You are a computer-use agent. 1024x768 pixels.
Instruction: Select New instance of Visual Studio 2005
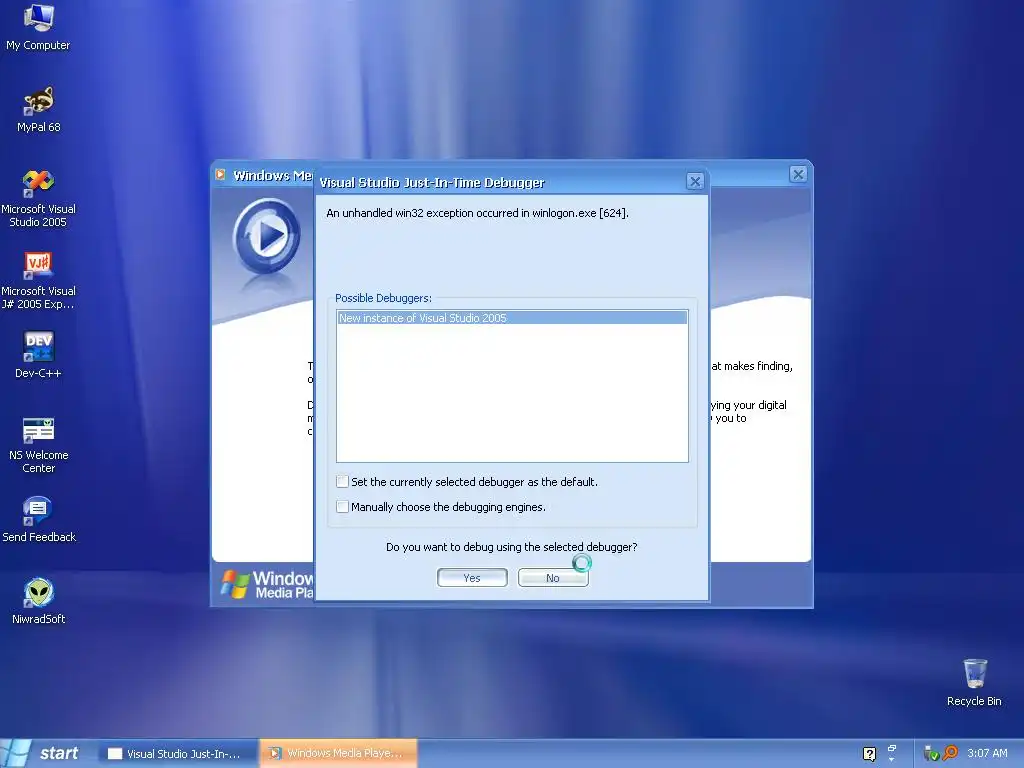[512, 318]
